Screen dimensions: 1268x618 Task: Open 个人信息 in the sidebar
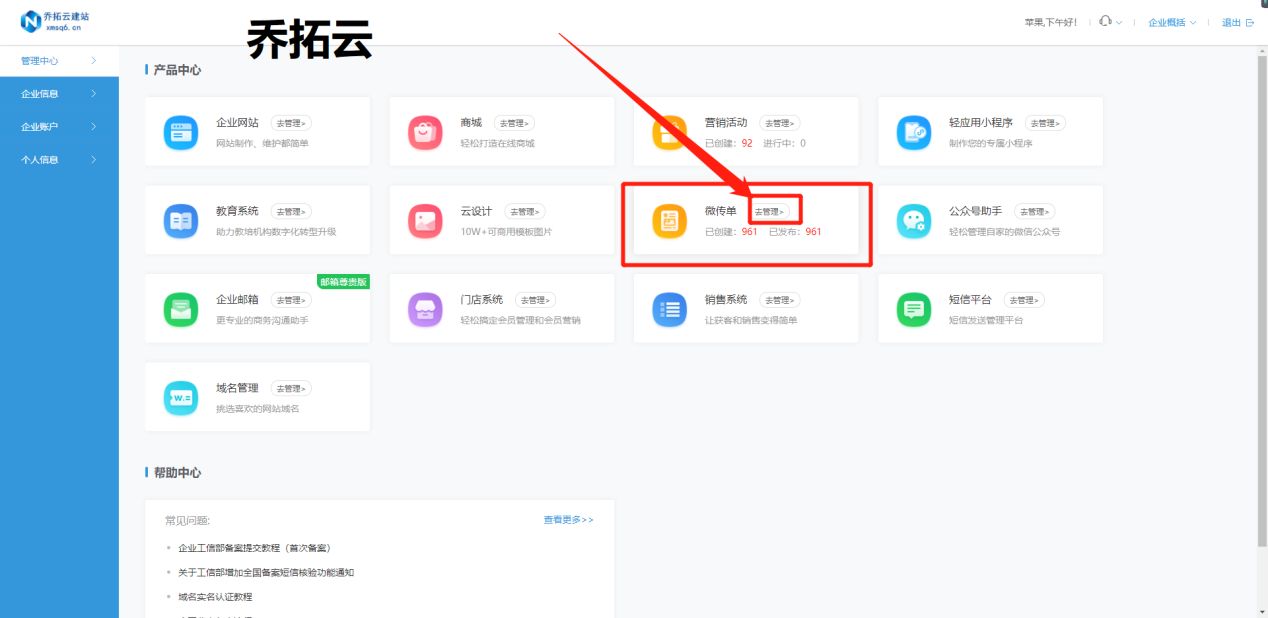(59, 160)
